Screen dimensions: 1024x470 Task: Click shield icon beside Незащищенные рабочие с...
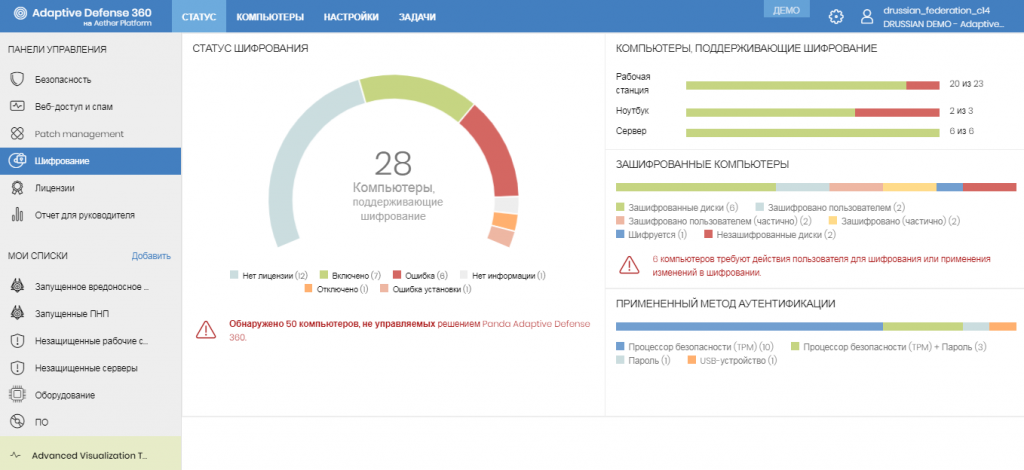[18, 341]
